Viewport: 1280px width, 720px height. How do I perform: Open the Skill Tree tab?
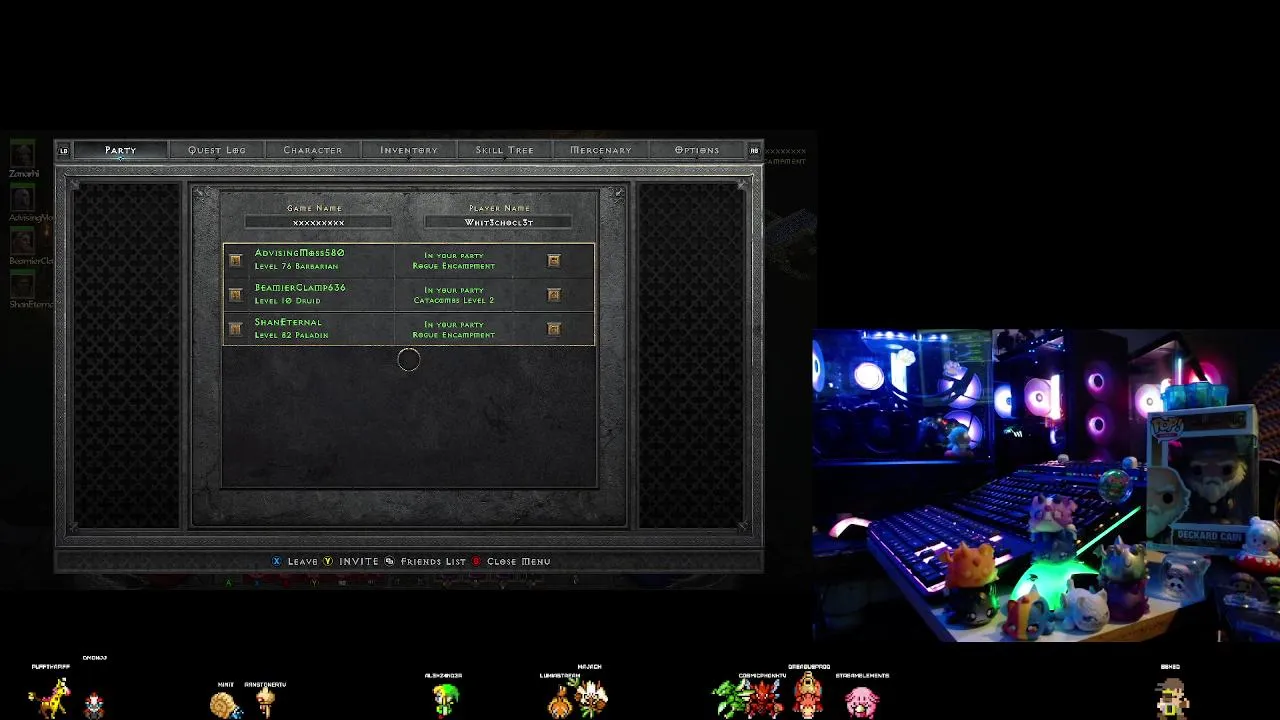tap(505, 150)
